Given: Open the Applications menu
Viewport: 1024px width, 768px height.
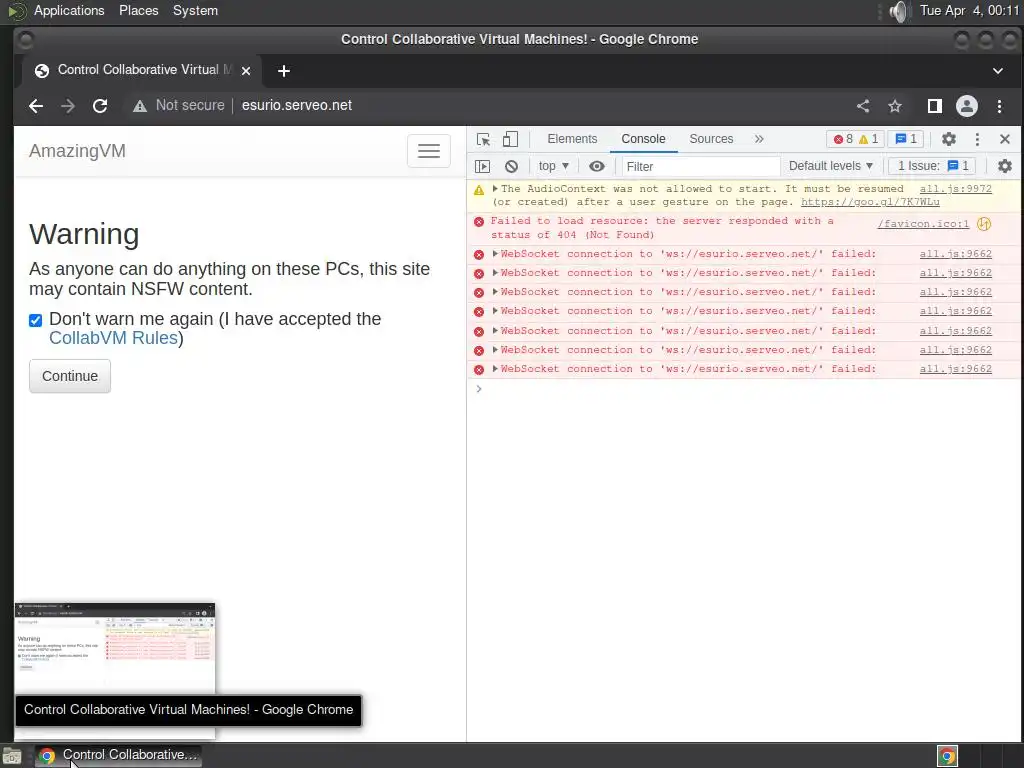Looking at the screenshot, I should point(69,10).
